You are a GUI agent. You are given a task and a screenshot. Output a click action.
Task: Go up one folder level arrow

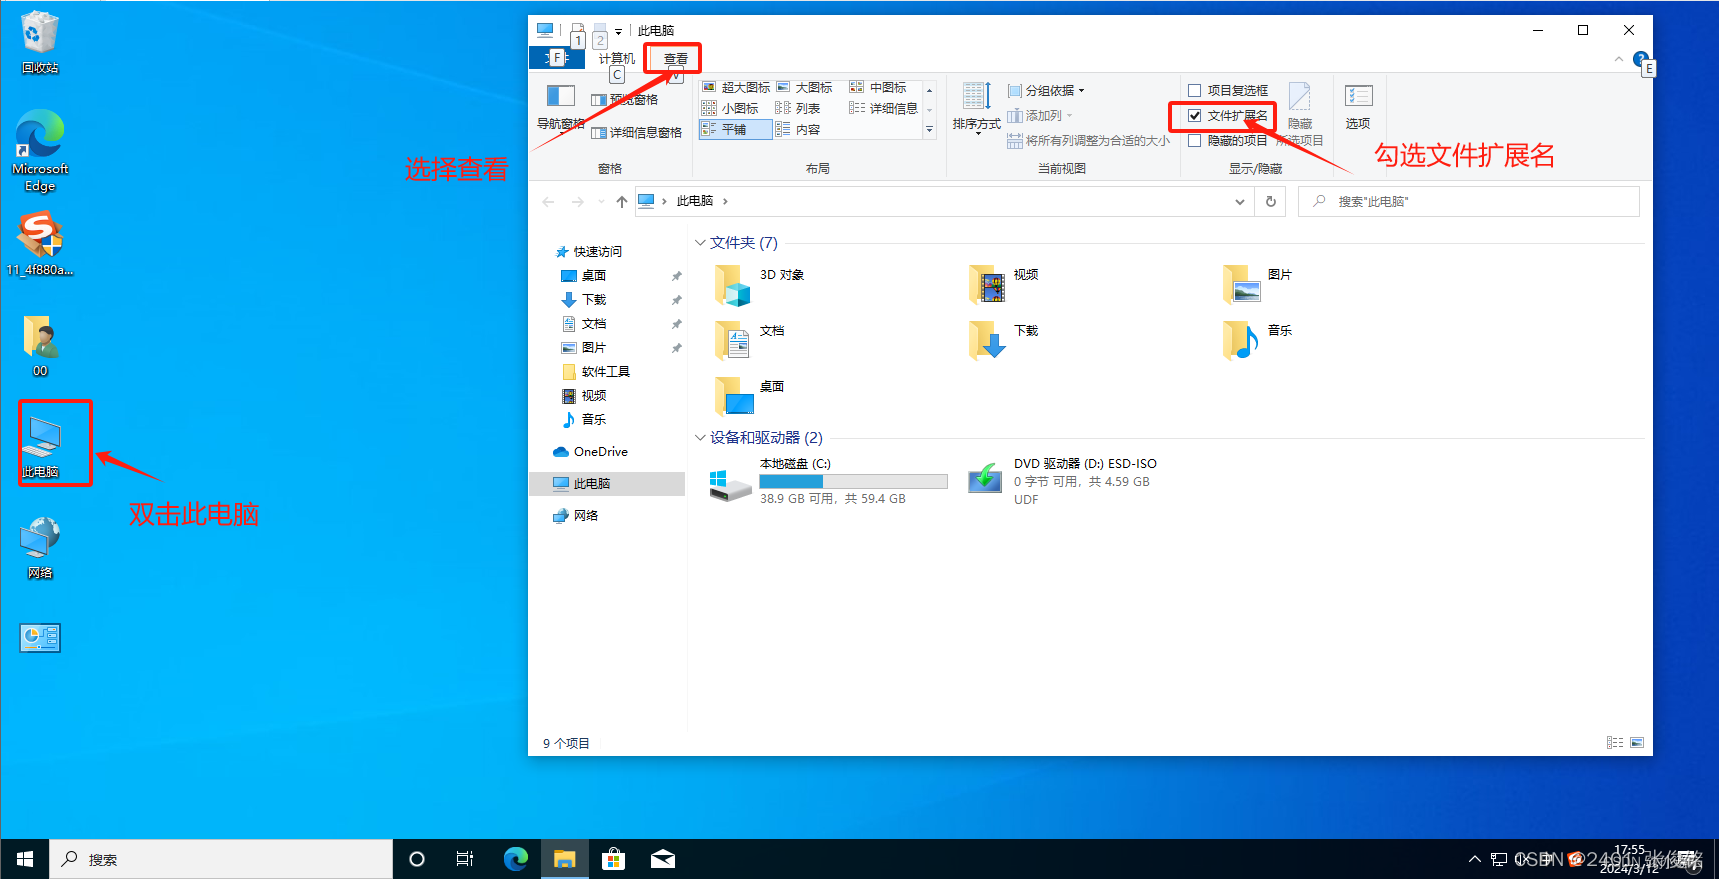point(622,201)
